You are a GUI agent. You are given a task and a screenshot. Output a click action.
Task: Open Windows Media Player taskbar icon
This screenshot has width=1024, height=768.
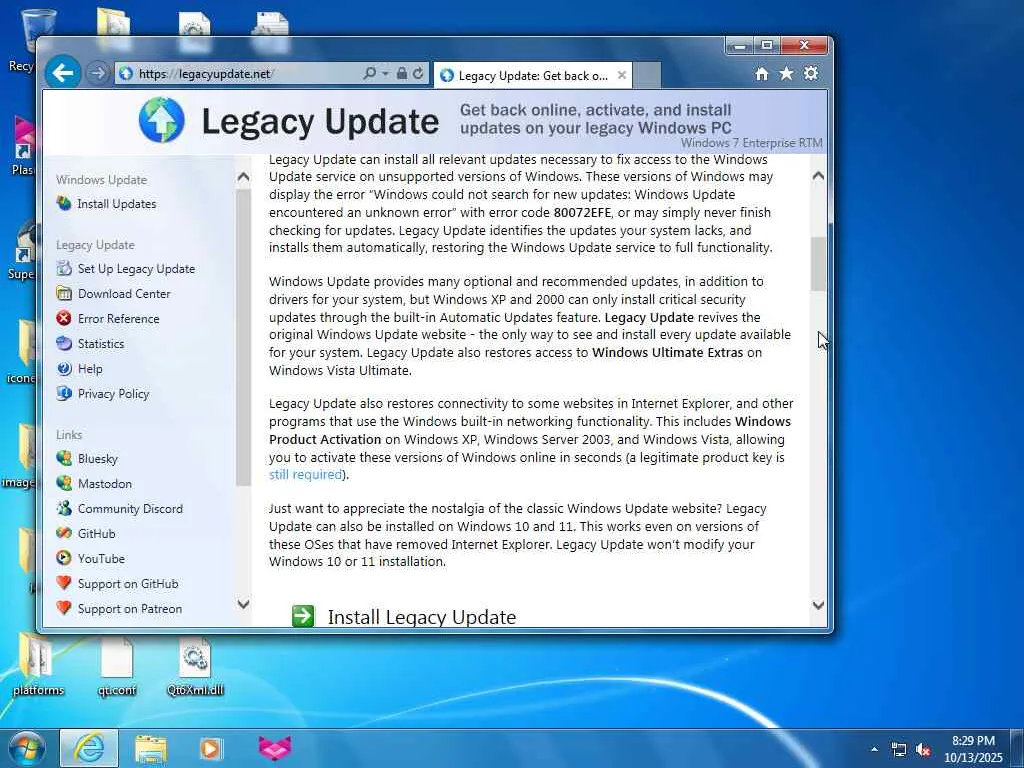click(210, 748)
